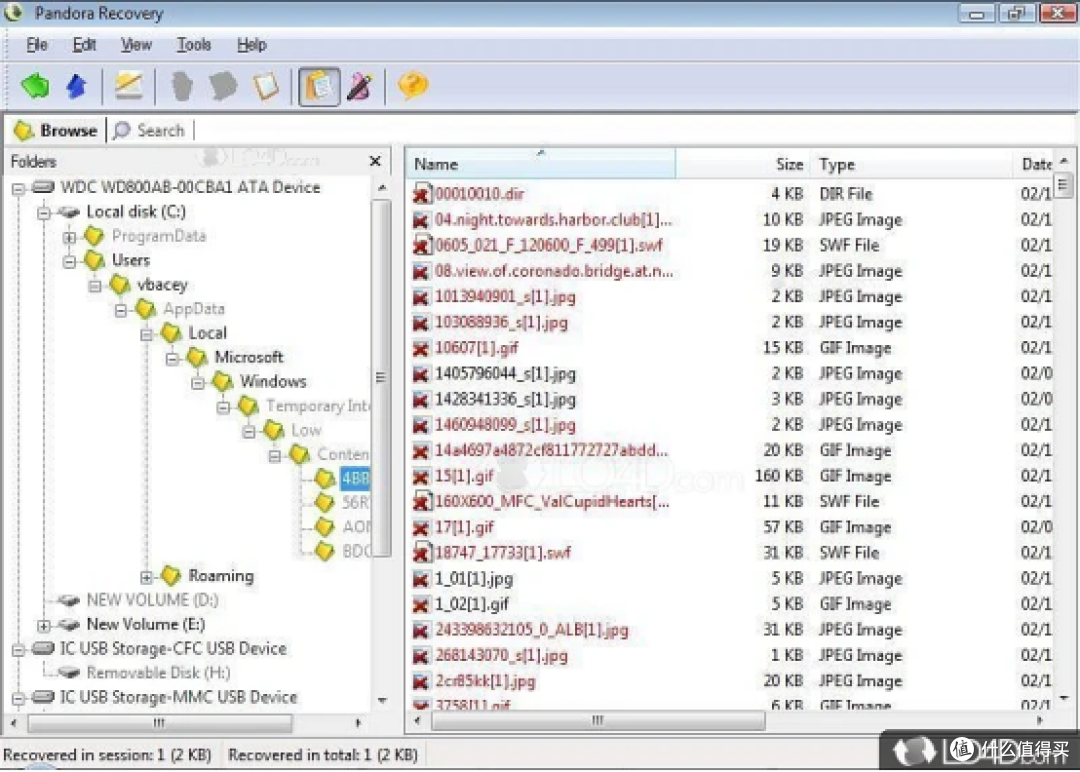Click the wizard wand toolbar icon
This screenshot has height=772, width=1080.
pyautogui.click(x=360, y=86)
